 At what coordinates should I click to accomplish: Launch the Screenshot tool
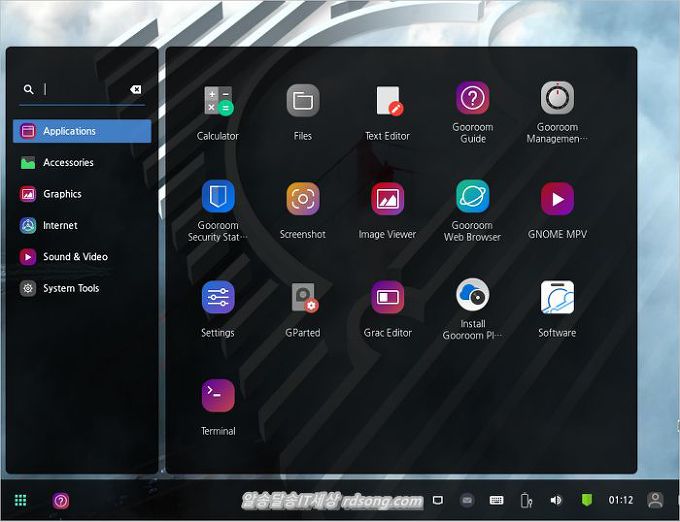[x=303, y=200]
